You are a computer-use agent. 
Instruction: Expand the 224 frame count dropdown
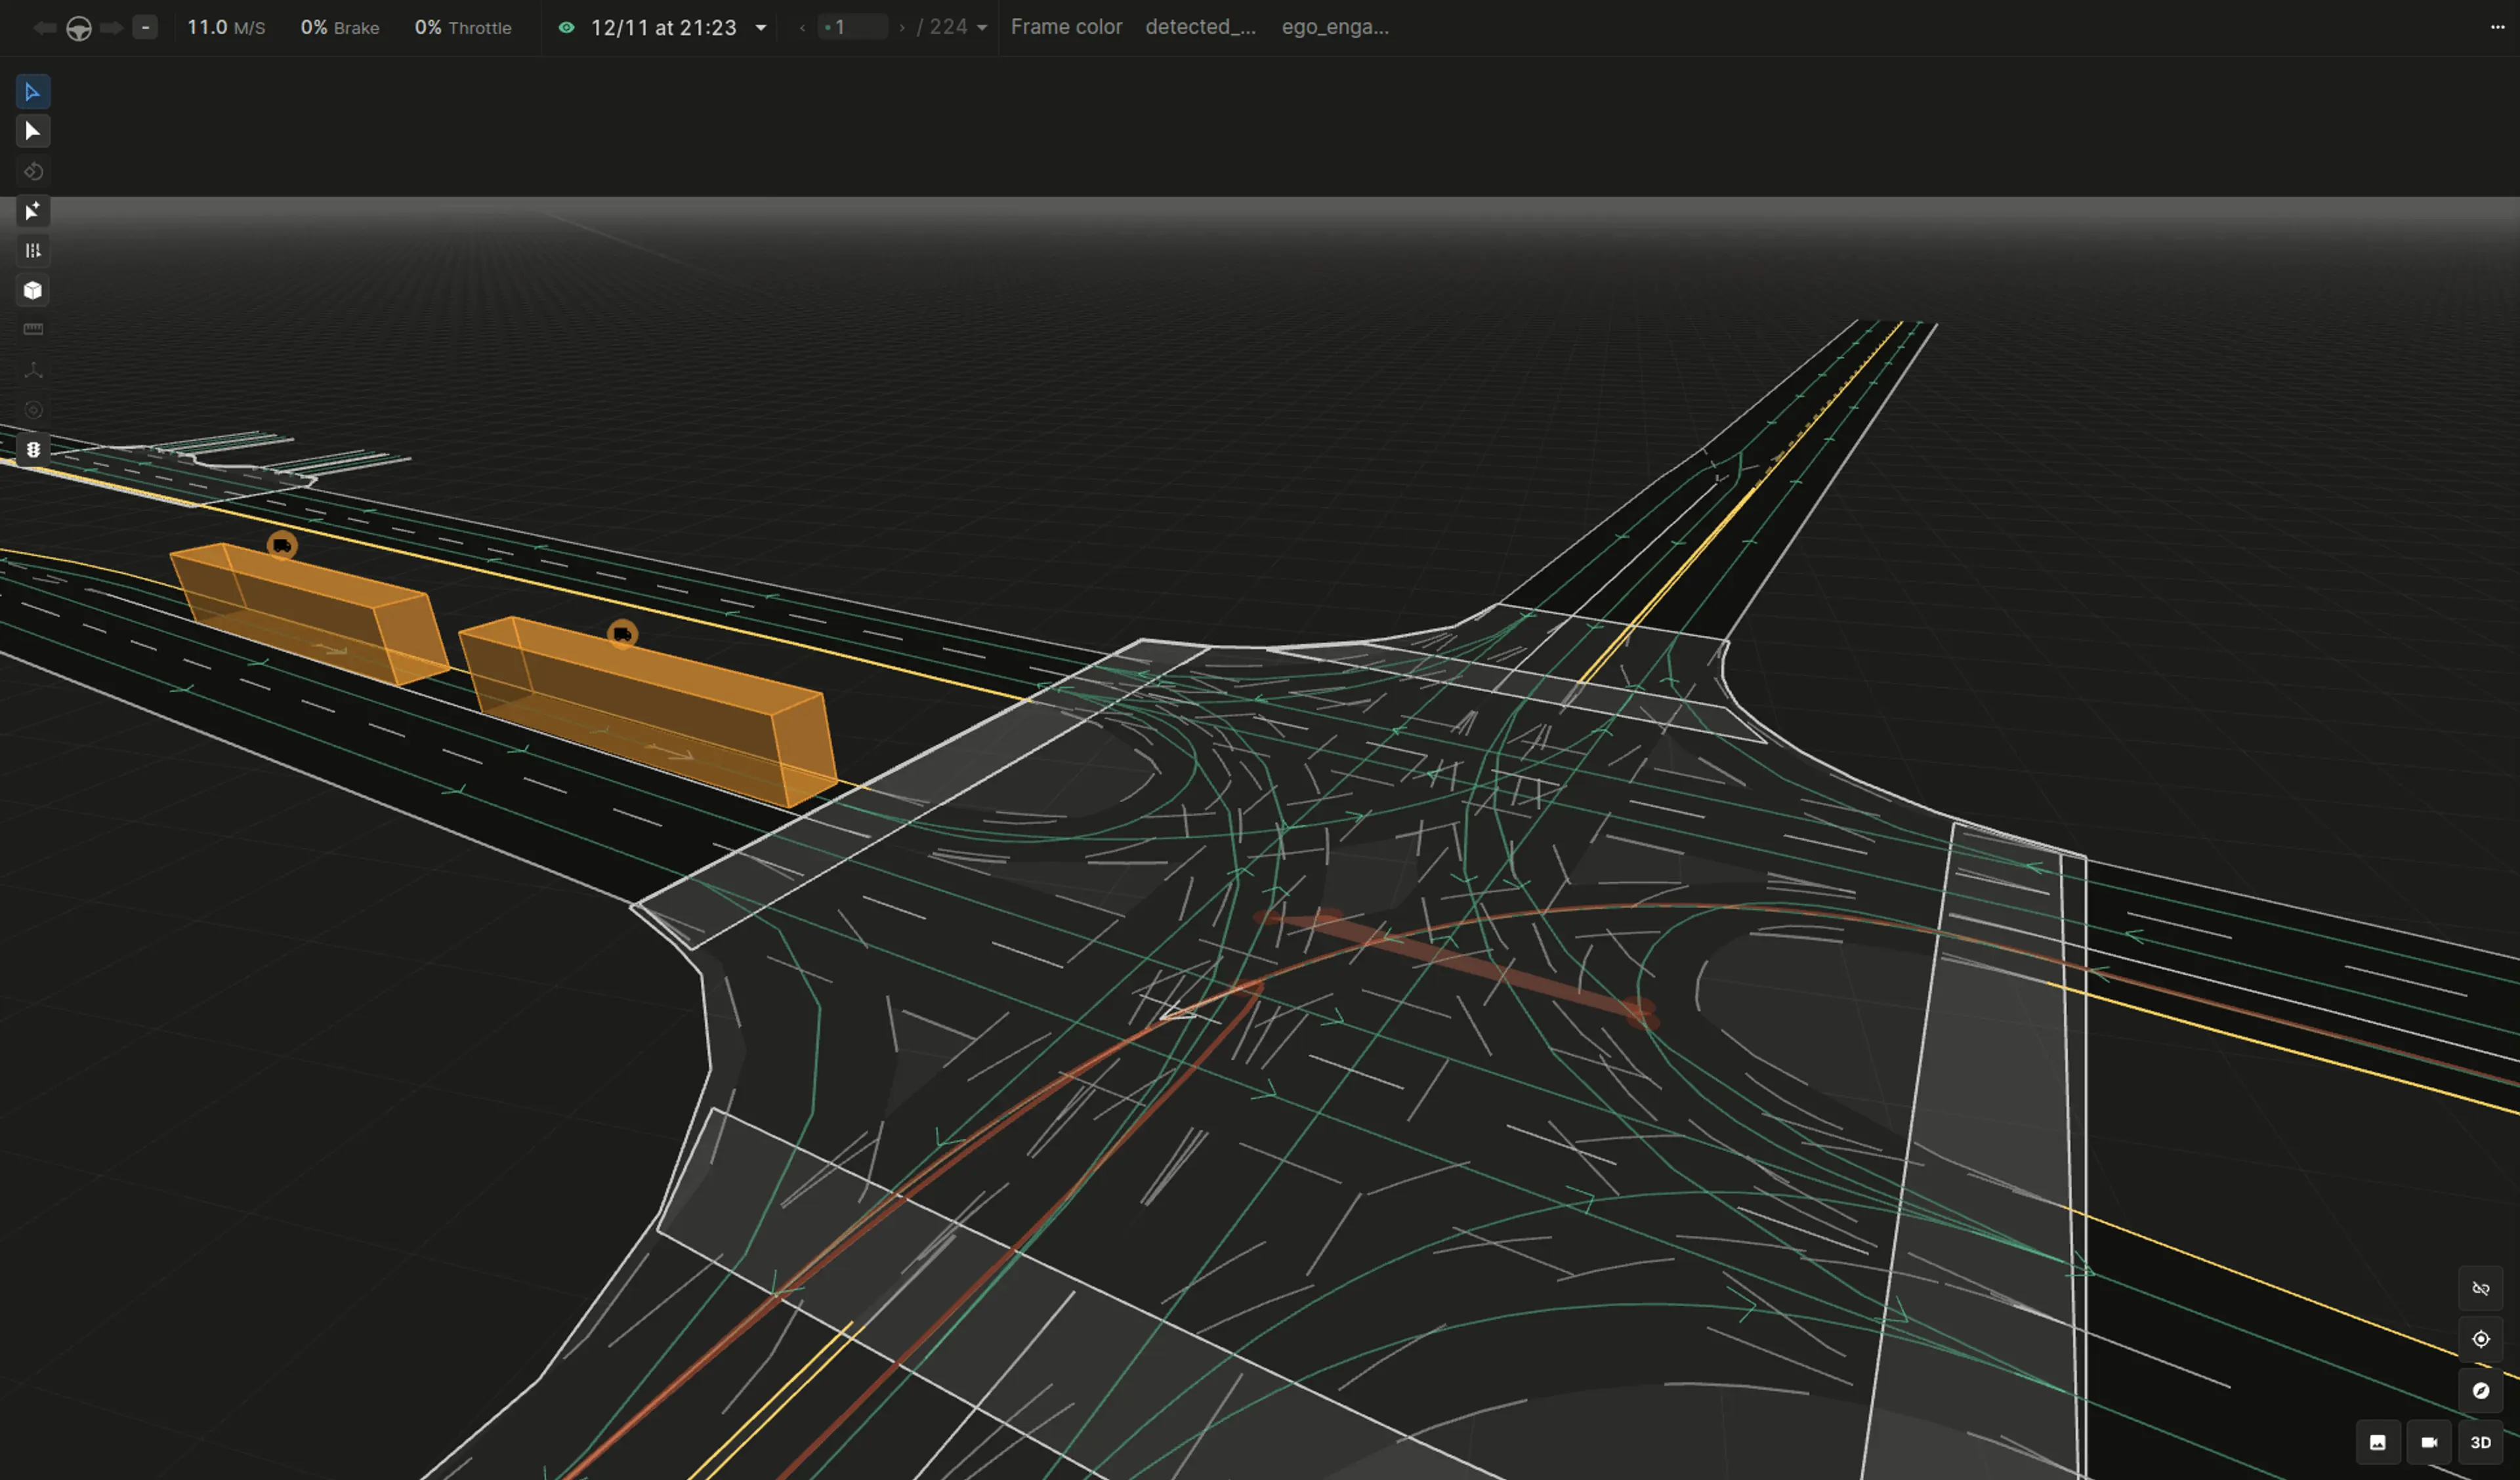pyautogui.click(x=982, y=28)
